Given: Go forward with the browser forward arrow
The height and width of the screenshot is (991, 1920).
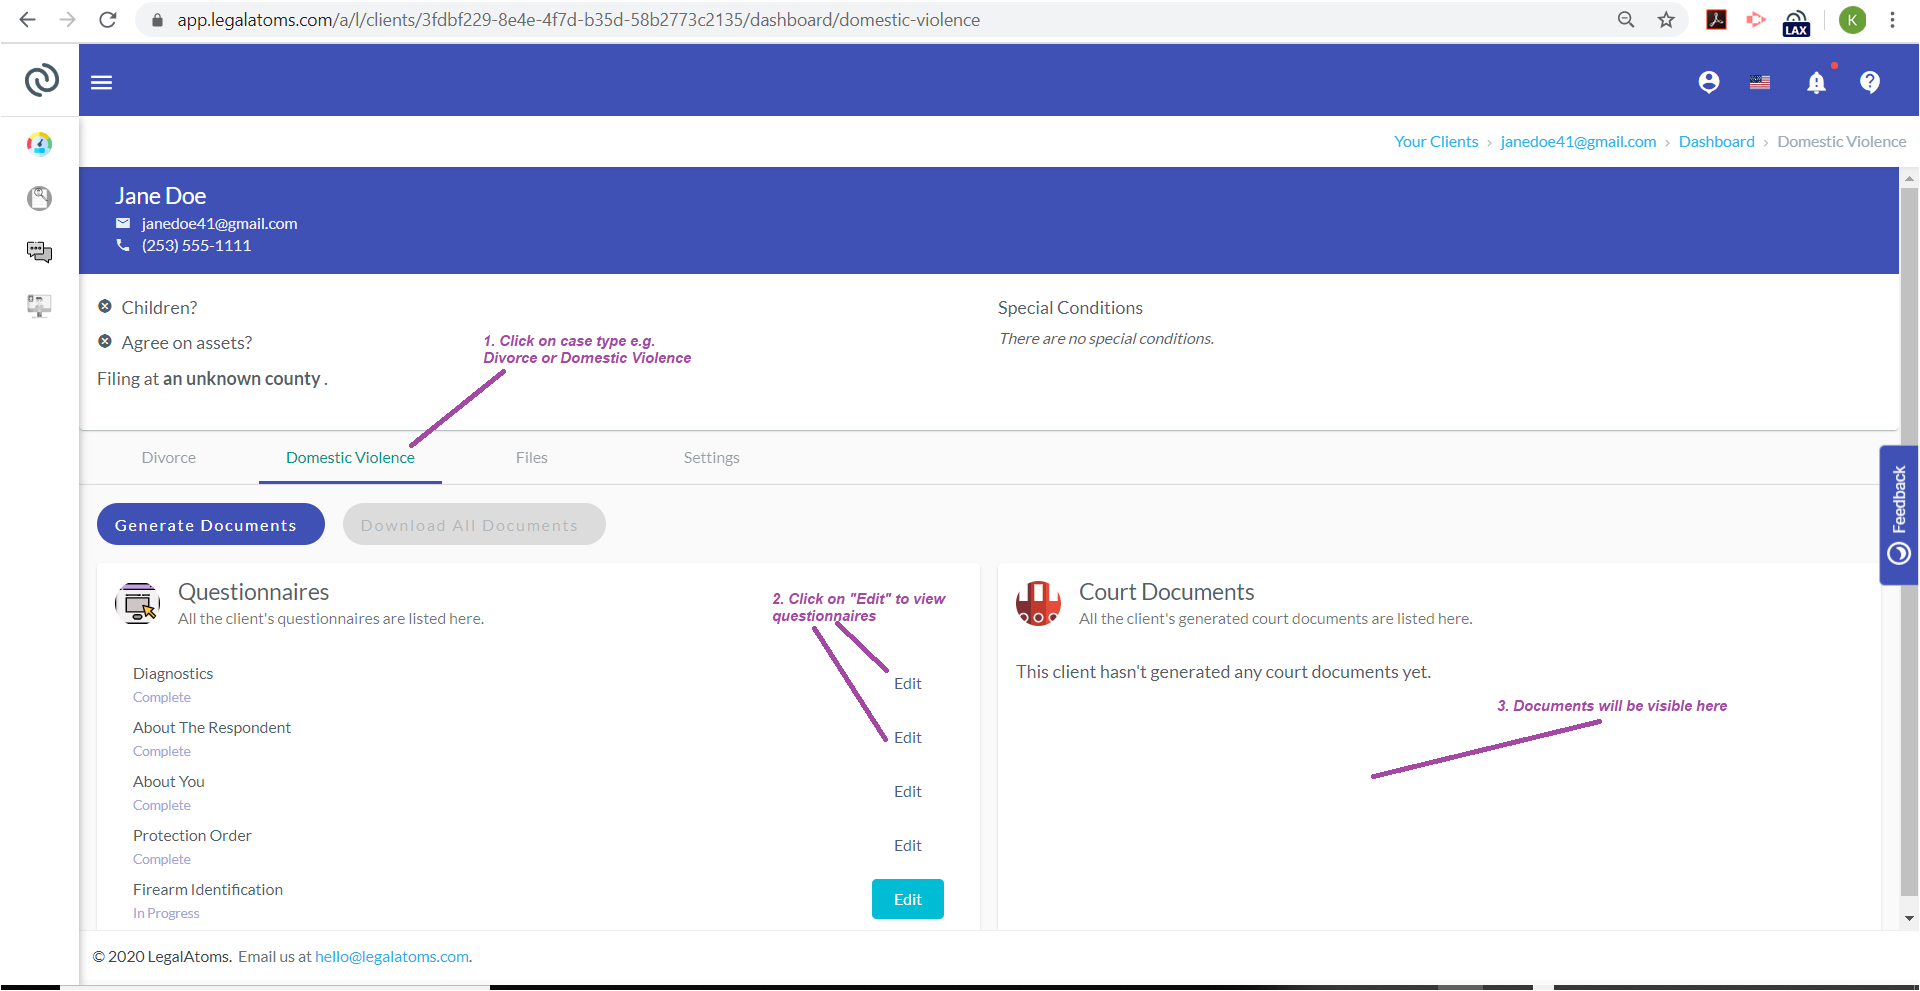Looking at the screenshot, I should [x=67, y=19].
